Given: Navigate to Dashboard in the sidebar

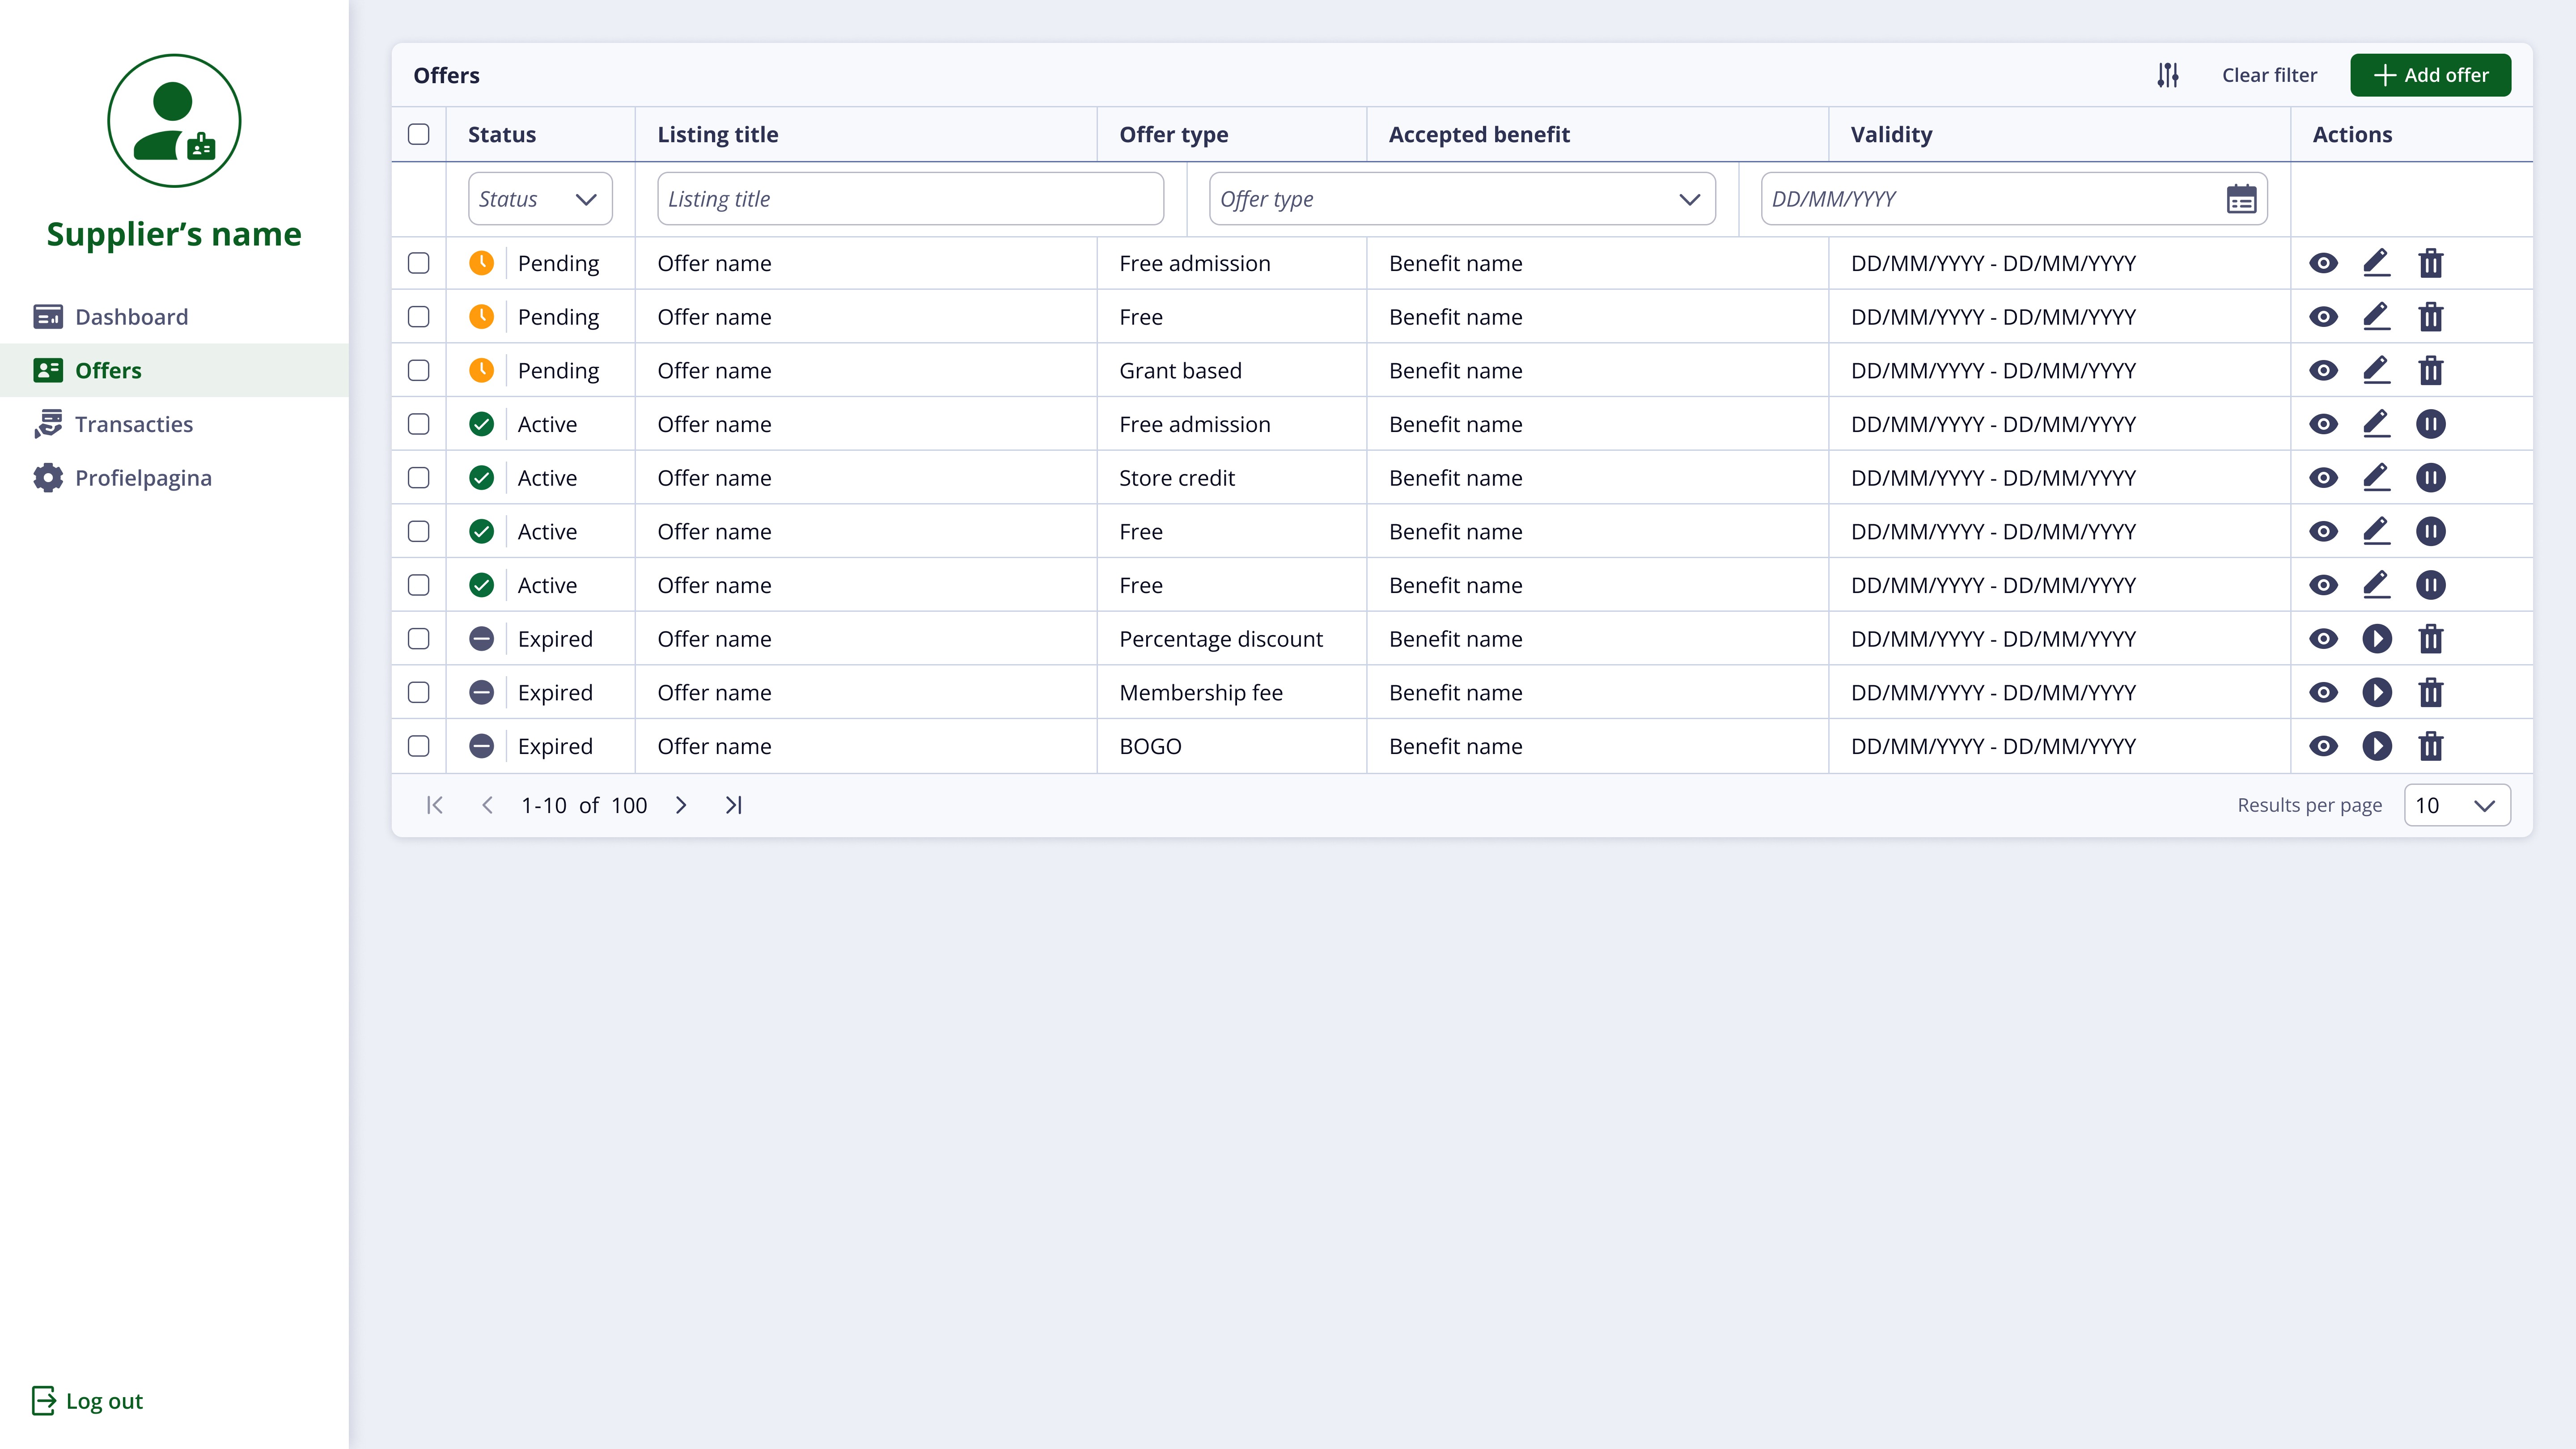Looking at the screenshot, I should [131, 317].
